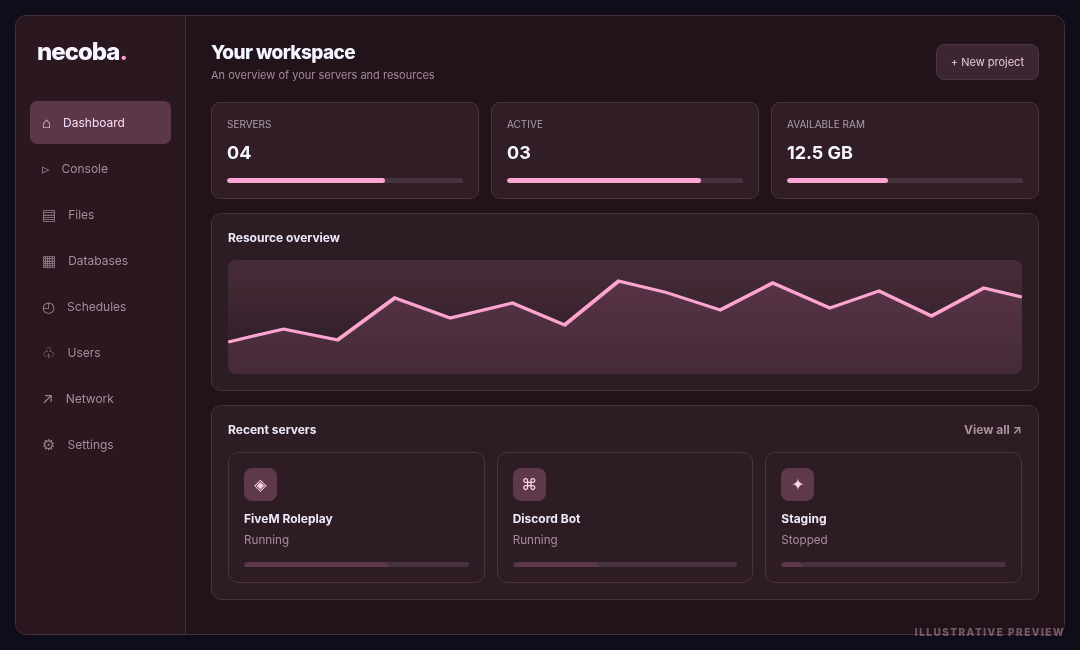Open the Staging server name

pyautogui.click(x=804, y=518)
